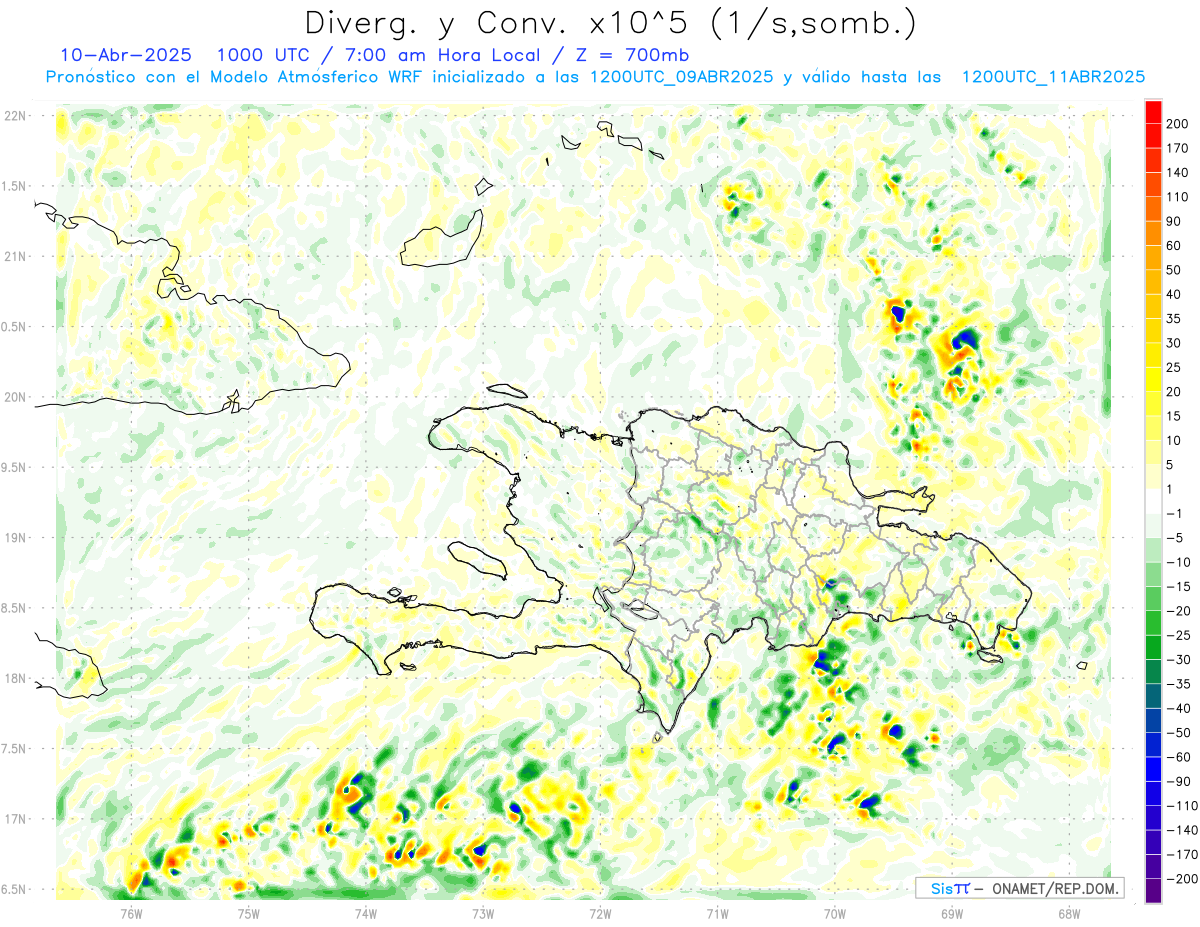Click the '50' colorbar value
The height and width of the screenshot is (927, 1200).
(1174, 270)
